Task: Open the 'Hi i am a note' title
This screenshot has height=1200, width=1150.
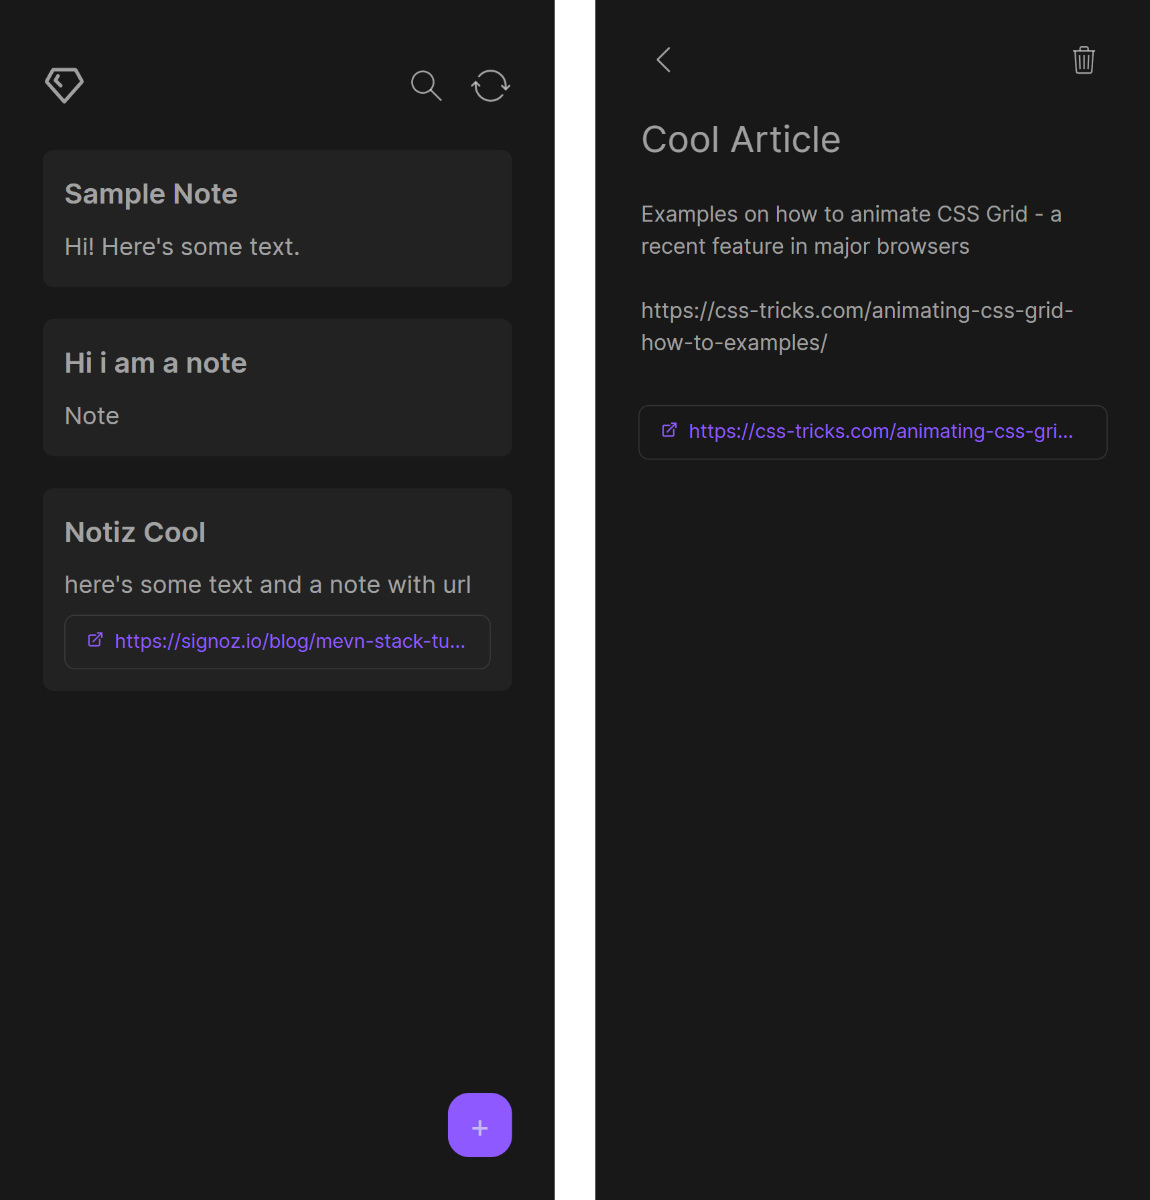Action: pos(156,363)
